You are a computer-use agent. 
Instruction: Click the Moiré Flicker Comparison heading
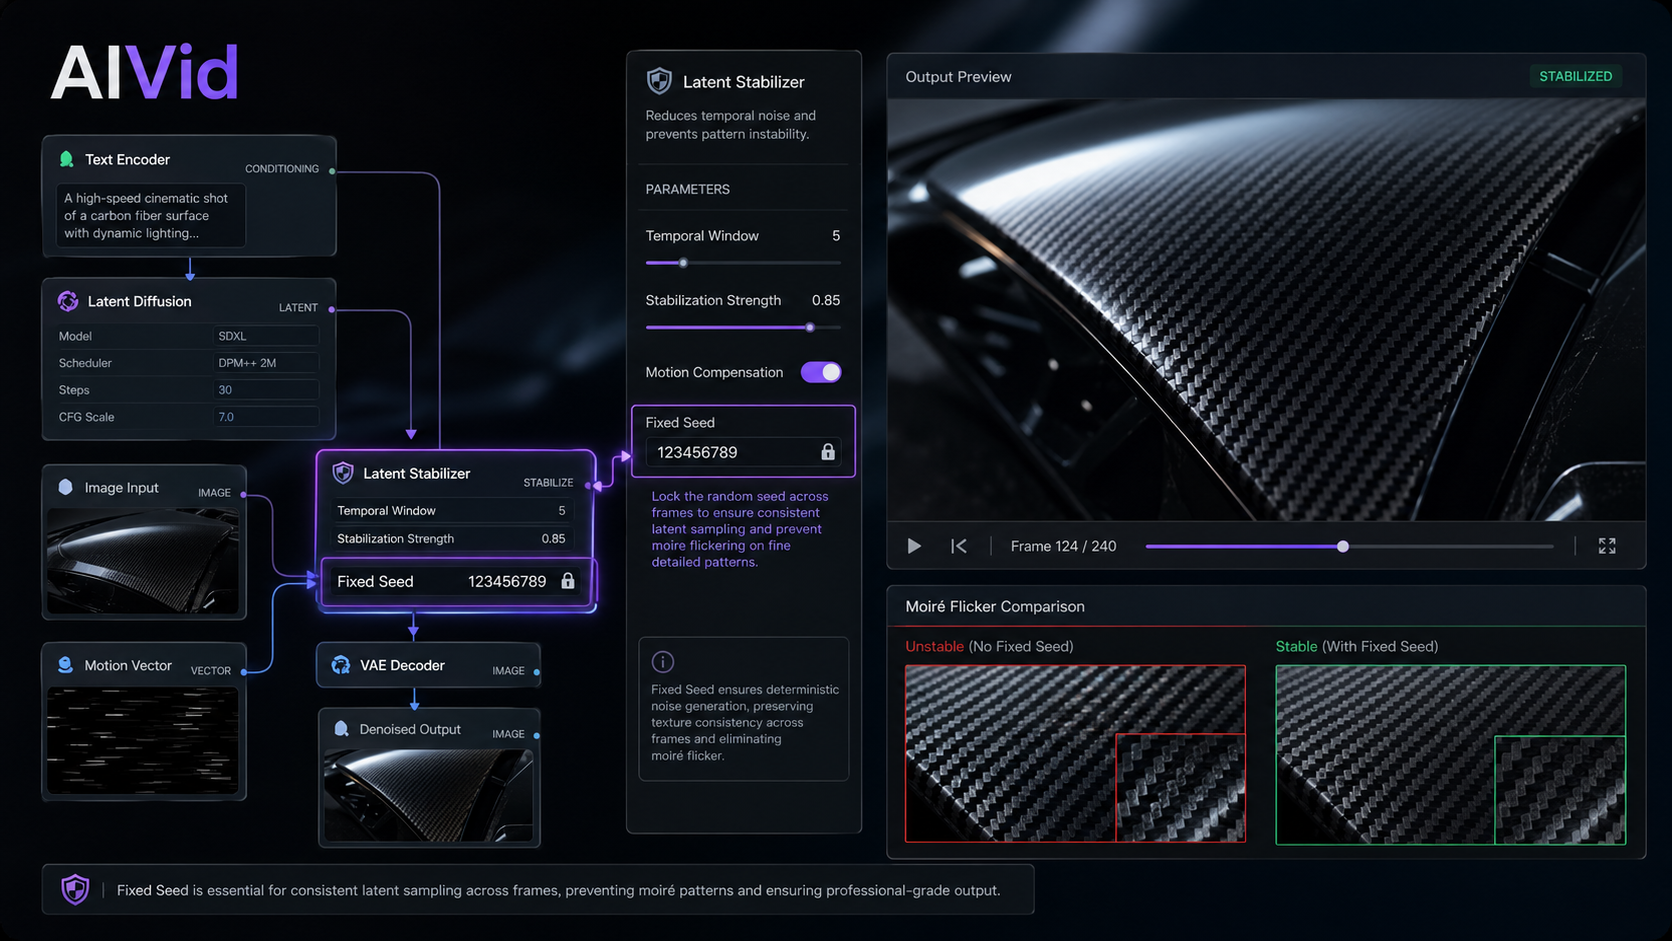[x=995, y=606]
